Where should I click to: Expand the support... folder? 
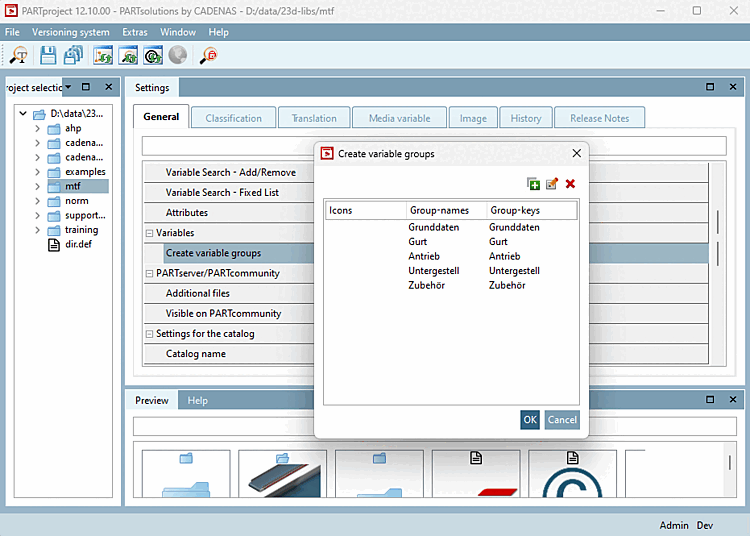[x=37, y=215]
